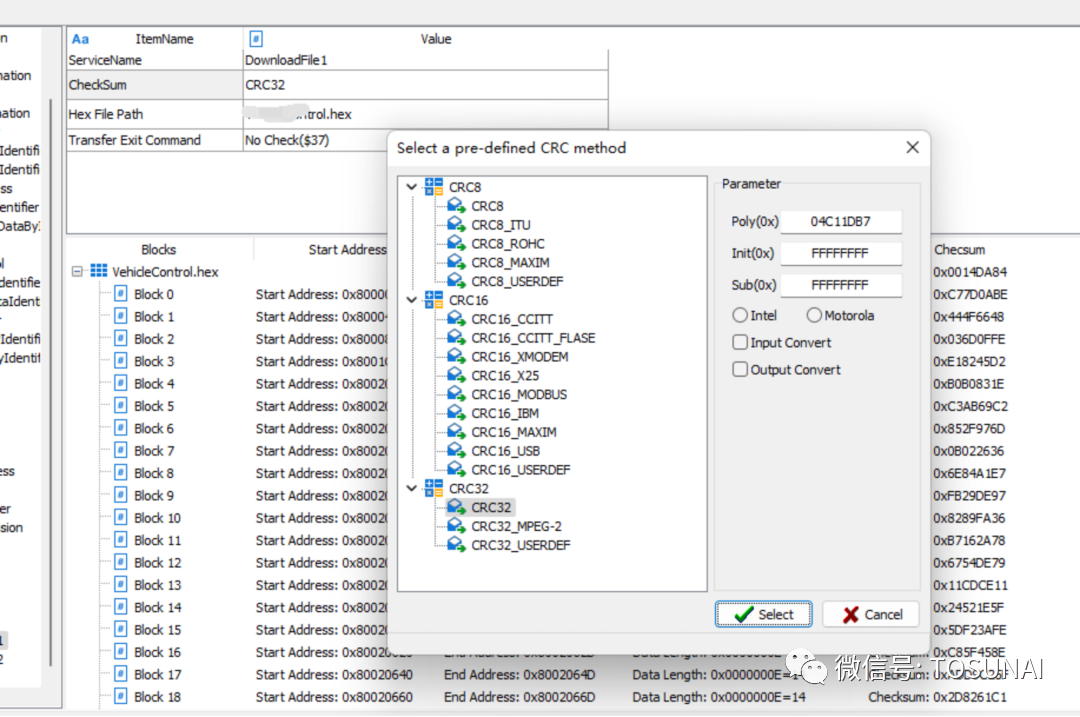
Task: Enable the Output Convert checkbox
Action: point(739,369)
